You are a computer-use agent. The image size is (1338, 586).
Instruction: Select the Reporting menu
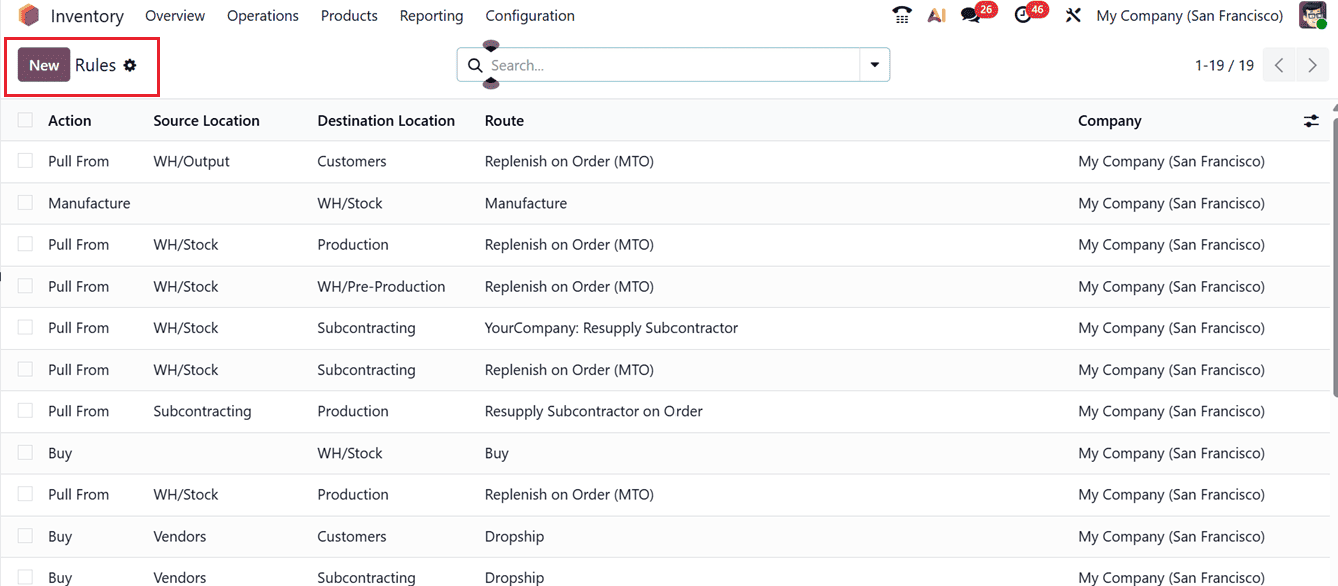(431, 15)
